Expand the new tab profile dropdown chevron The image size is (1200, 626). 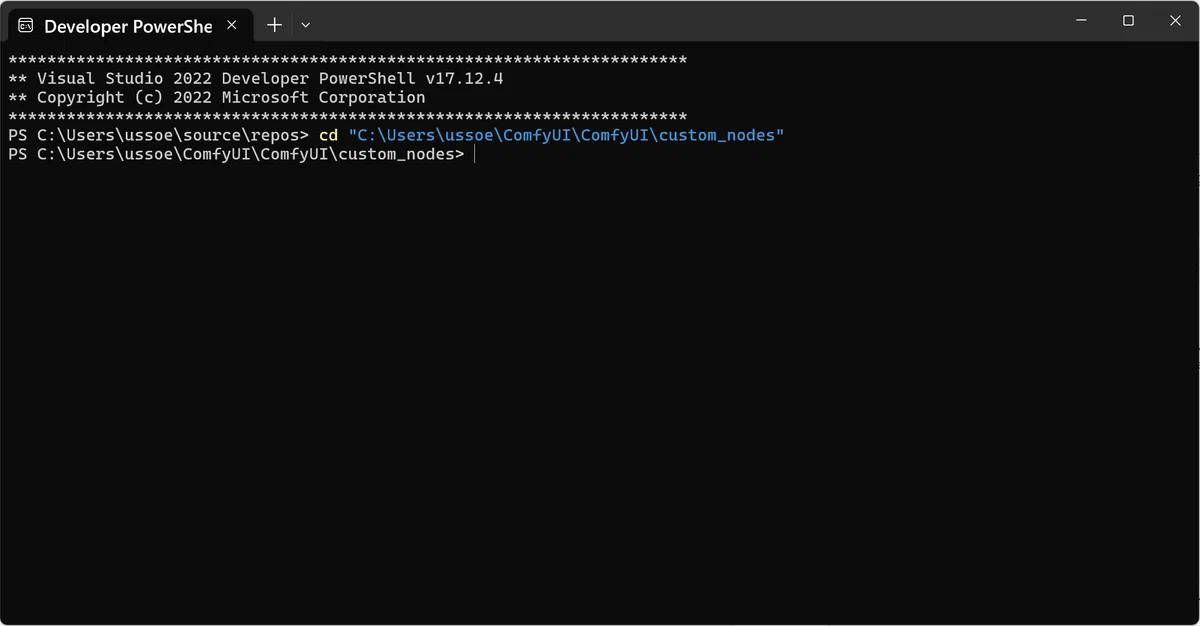pyautogui.click(x=306, y=24)
